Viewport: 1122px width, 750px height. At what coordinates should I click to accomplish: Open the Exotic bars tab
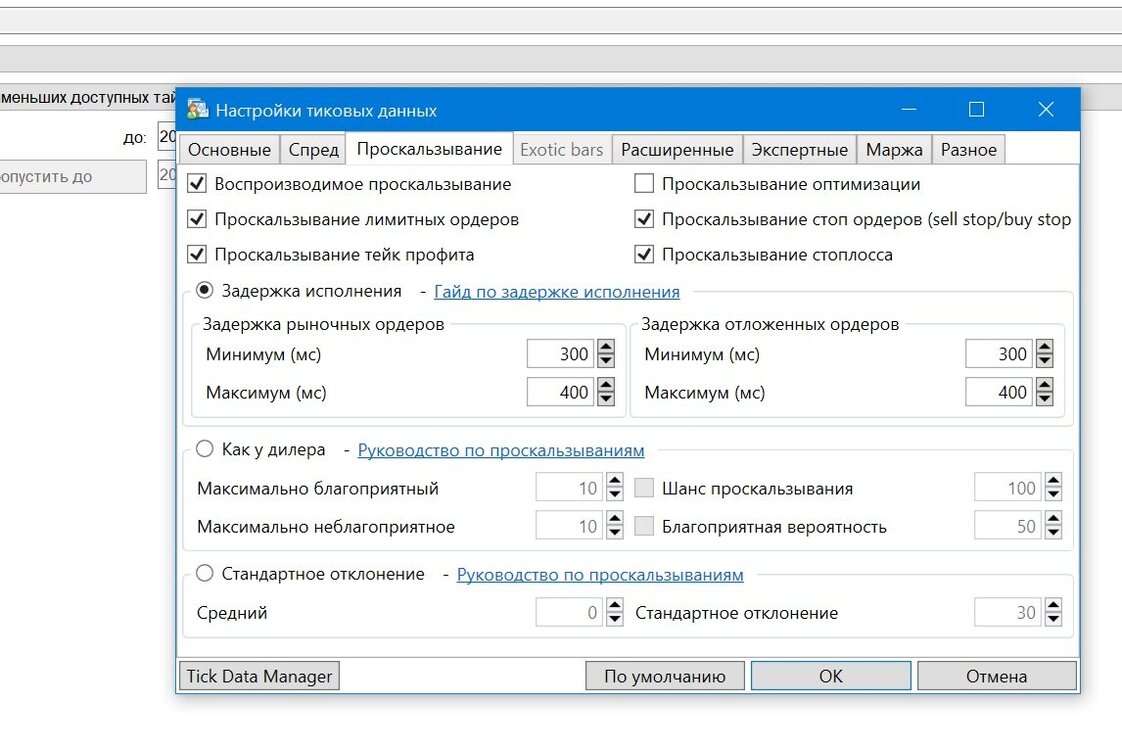click(x=562, y=150)
